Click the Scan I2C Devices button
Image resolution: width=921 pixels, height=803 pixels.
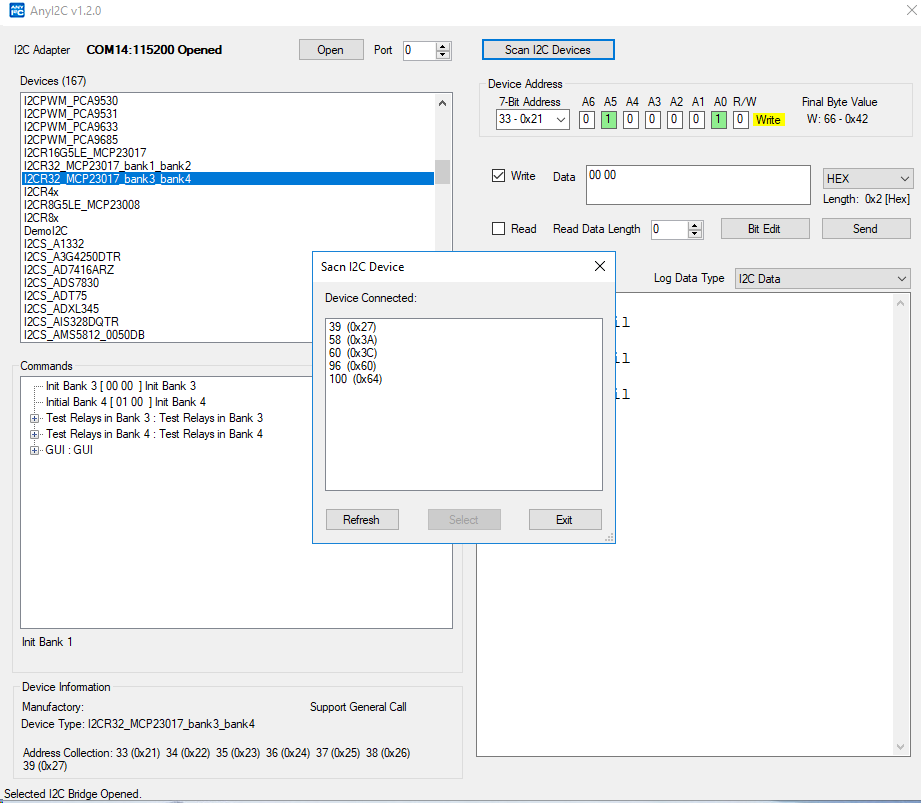pos(547,50)
